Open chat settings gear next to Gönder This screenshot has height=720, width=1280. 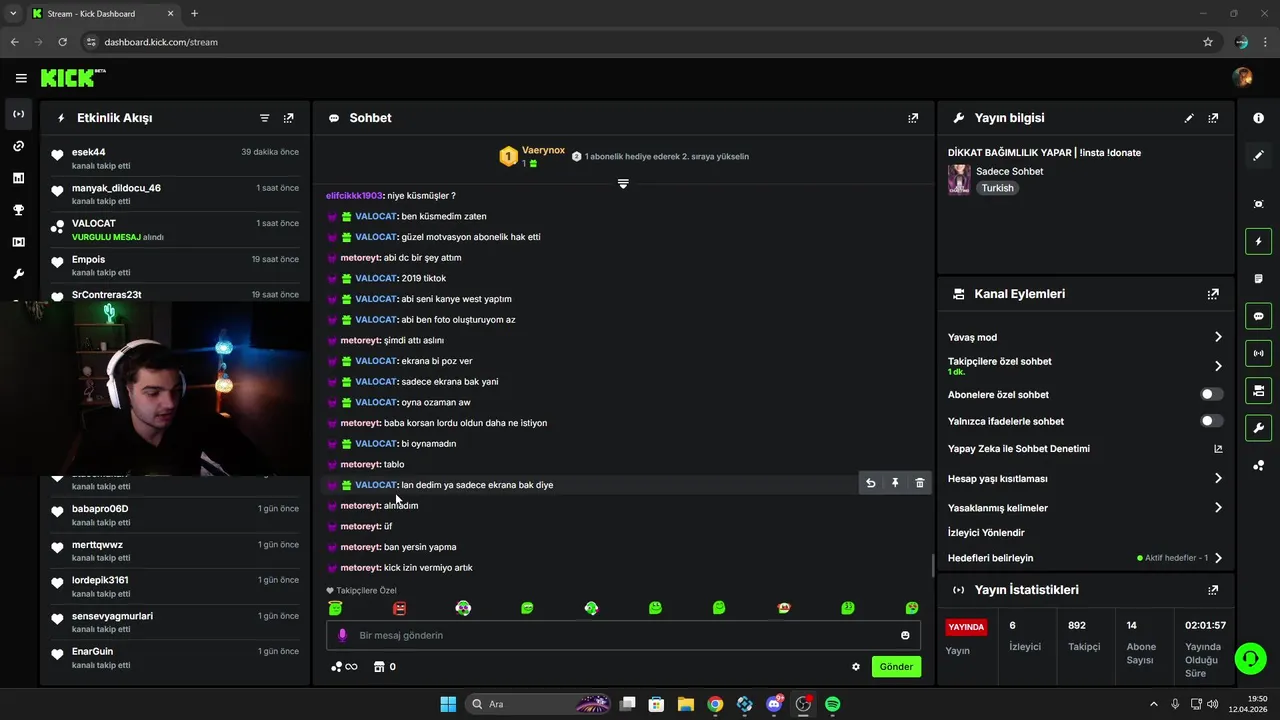pyautogui.click(x=856, y=667)
